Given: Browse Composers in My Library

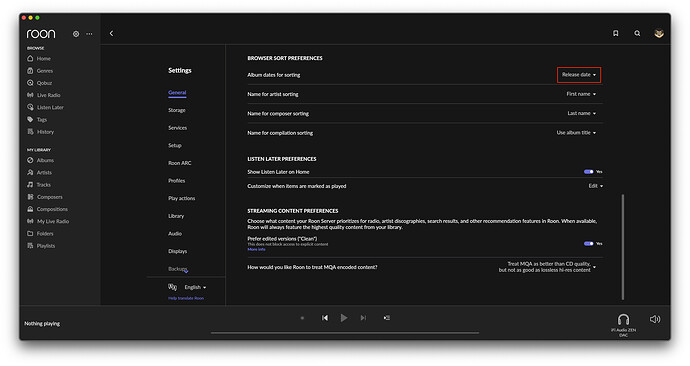Looking at the screenshot, I should point(44,197).
